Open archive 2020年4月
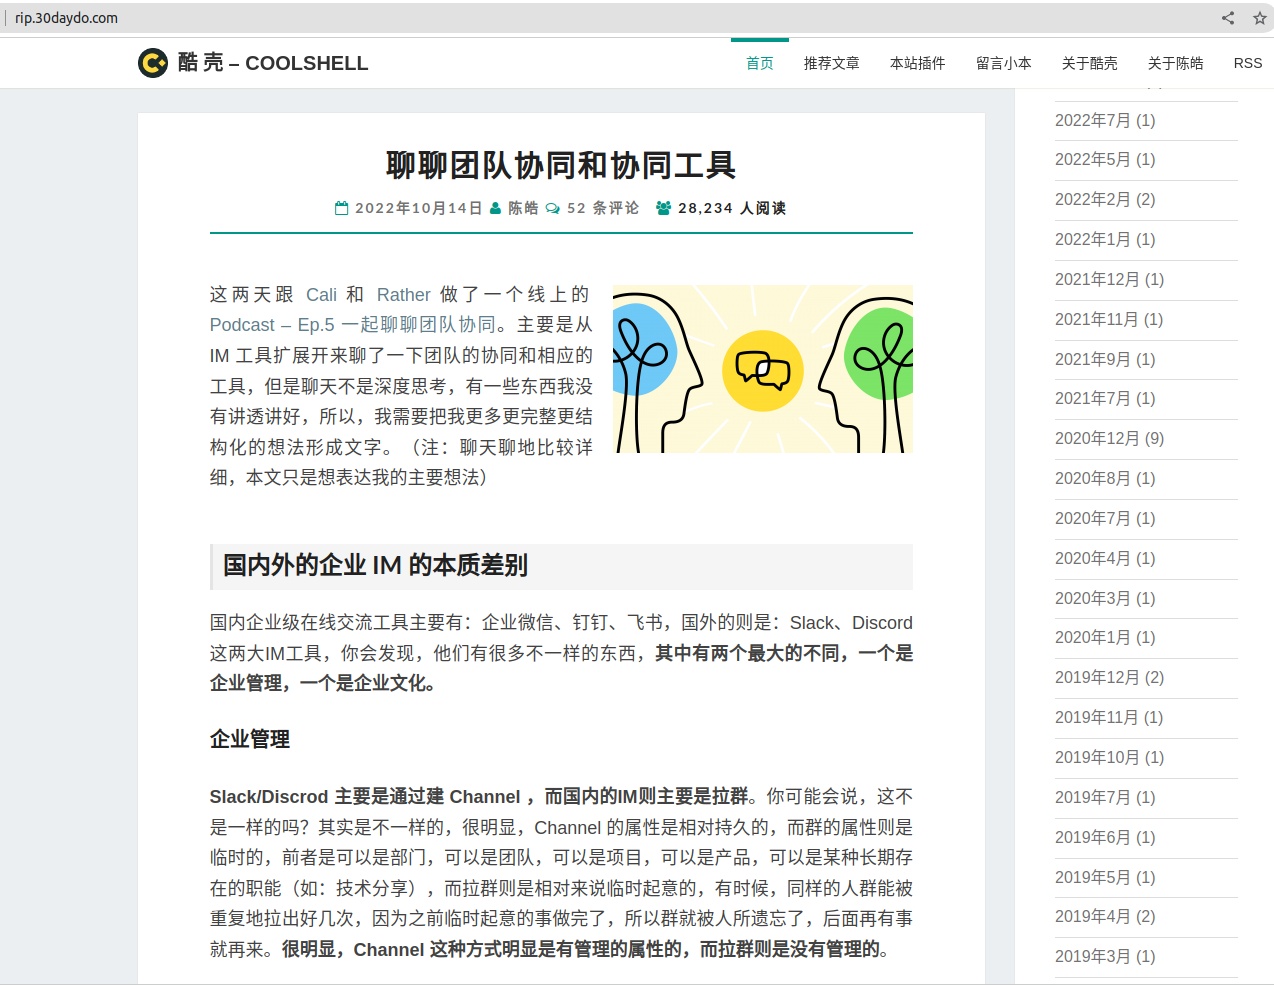1274x985 pixels. click(x=1105, y=558)
